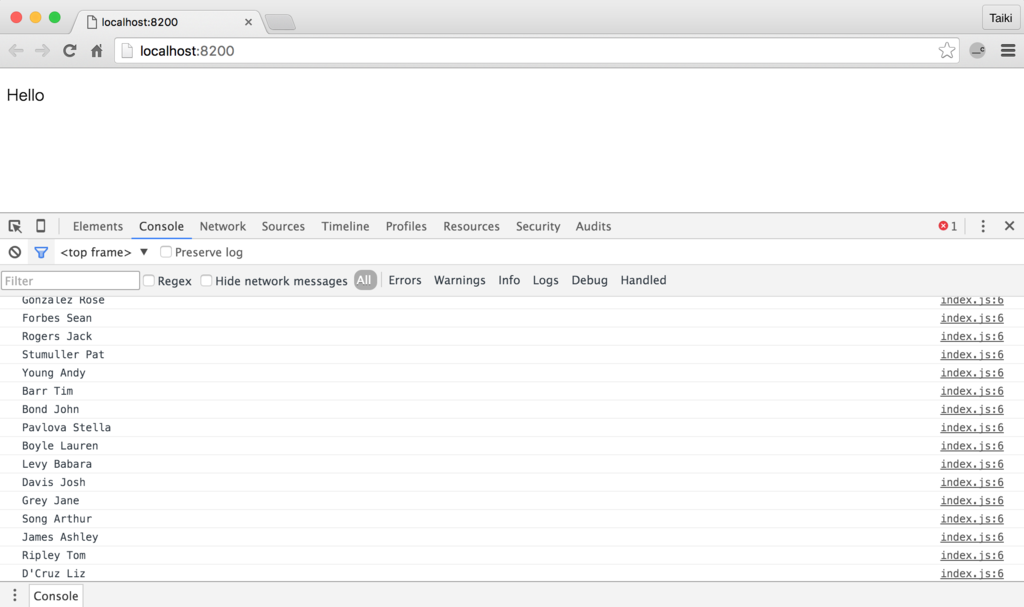The image size is (1024, 607).
Task: Filter console to Logs
Action: click(x=545, y=280)
